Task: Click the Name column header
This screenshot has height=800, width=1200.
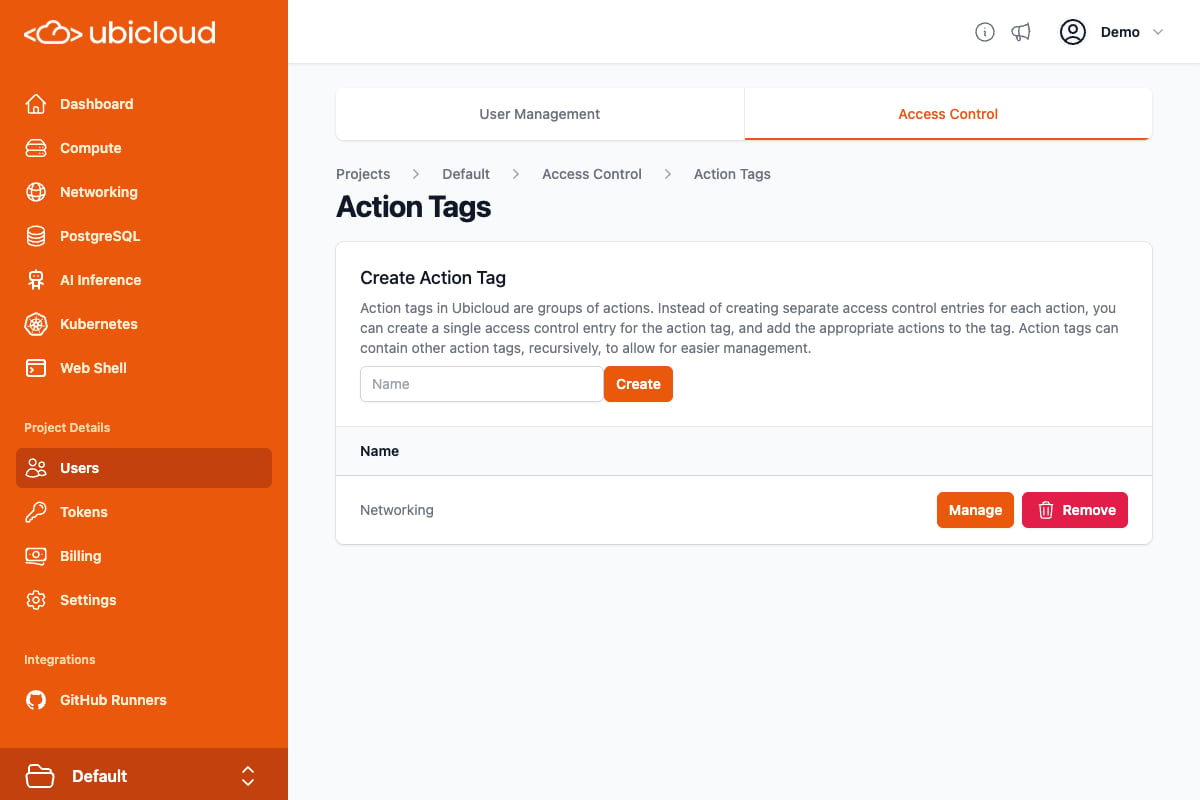Action: point(380,451)
